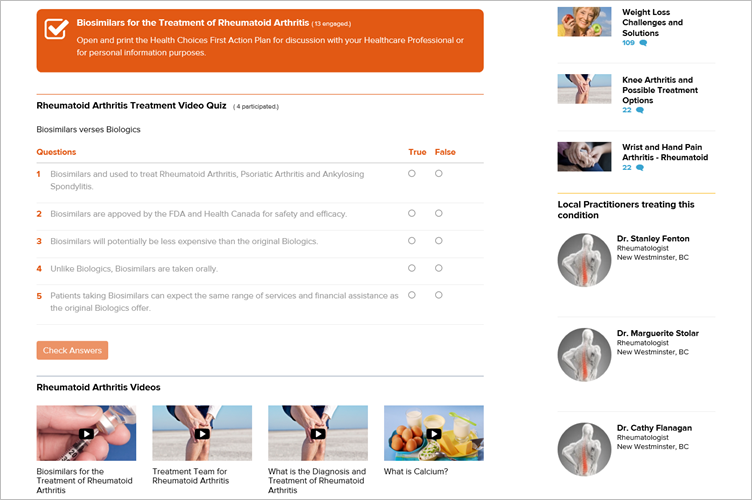Play the What is Calcium video
Image resolution: width=752 pixels, height=500 pixels.
tap(434, 434)
